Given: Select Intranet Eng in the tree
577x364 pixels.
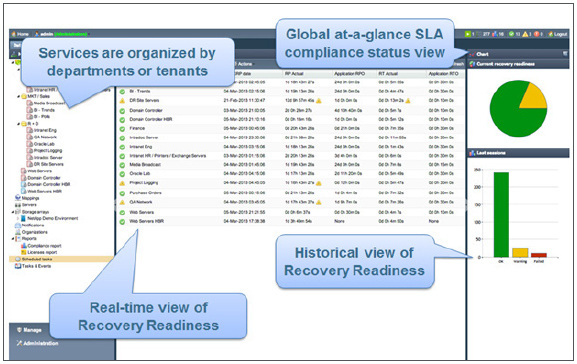Looking at the screenshot, I should pos(42,130).
